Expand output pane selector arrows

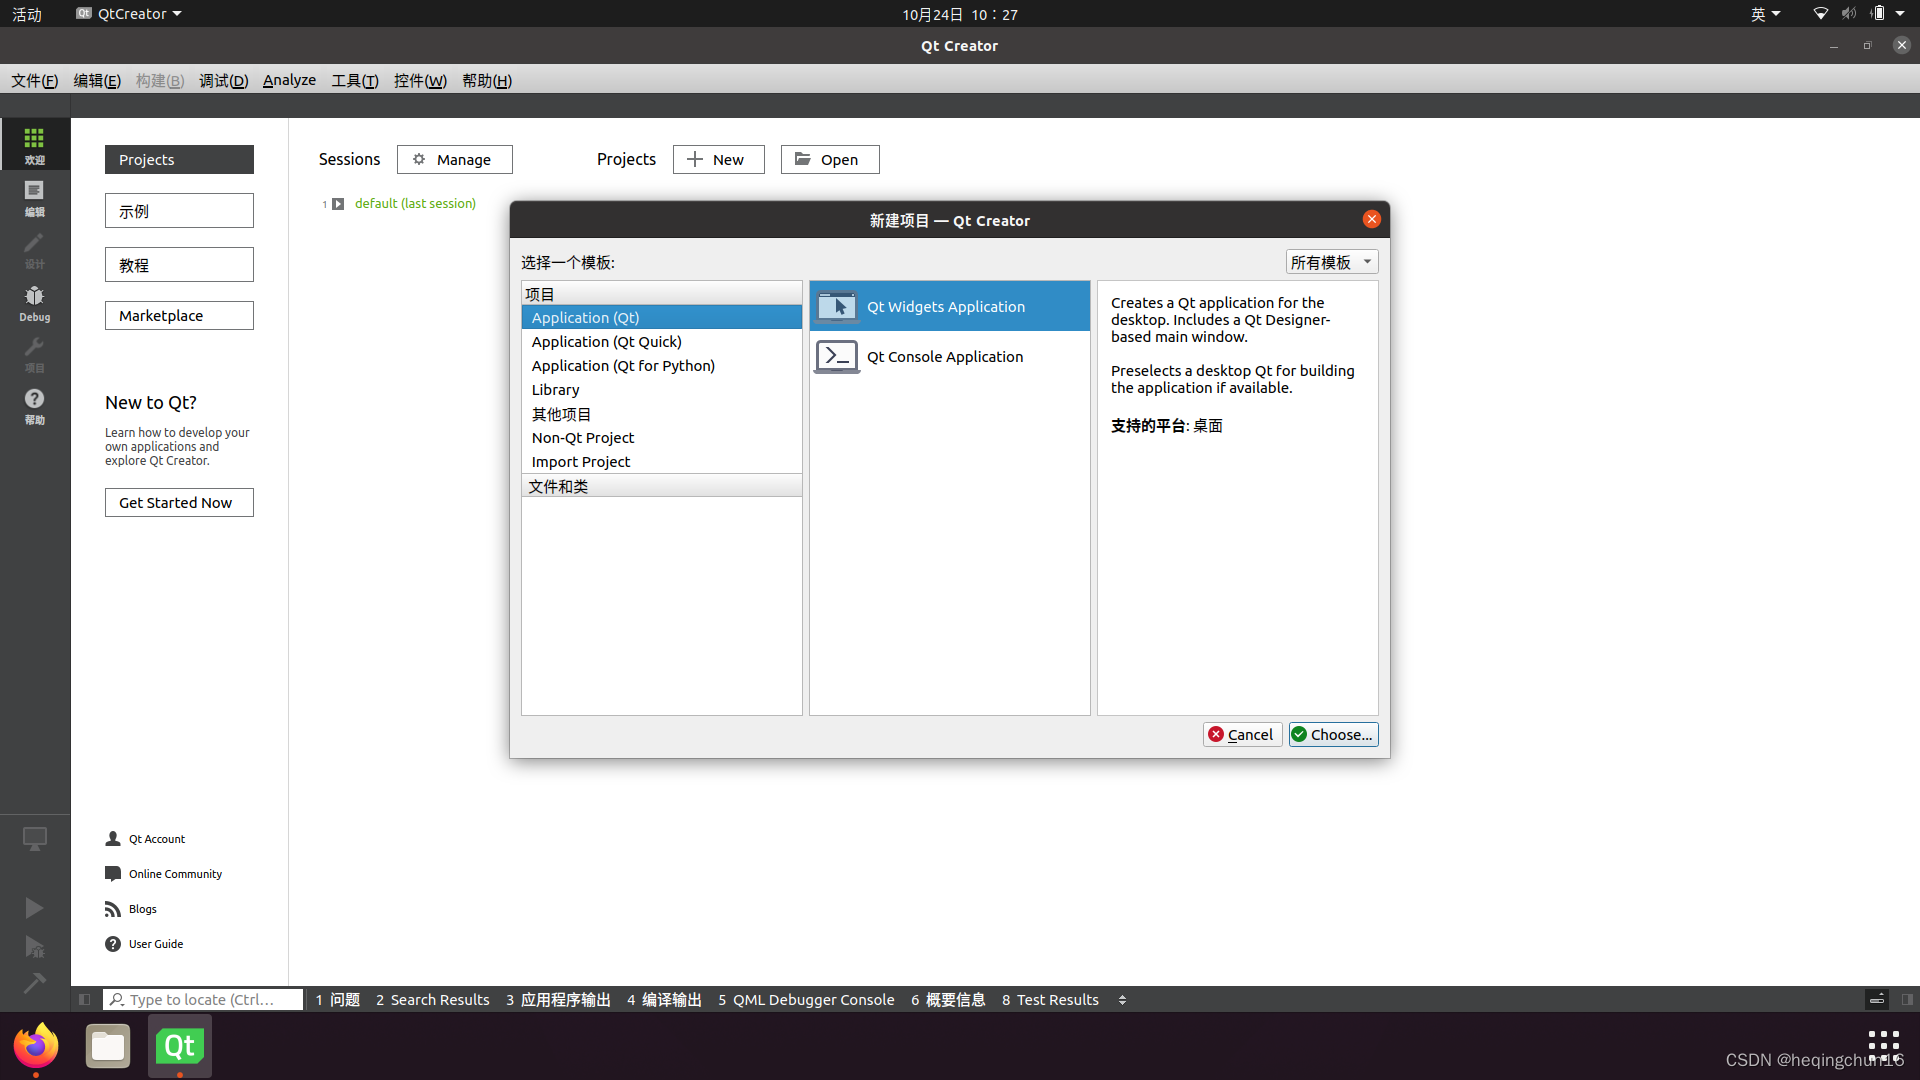1122,999
